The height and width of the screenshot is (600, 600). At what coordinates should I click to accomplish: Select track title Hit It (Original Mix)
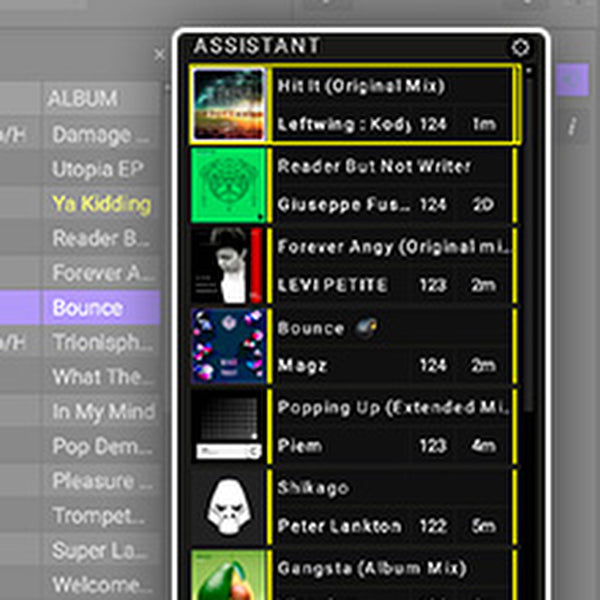point(361,86)
